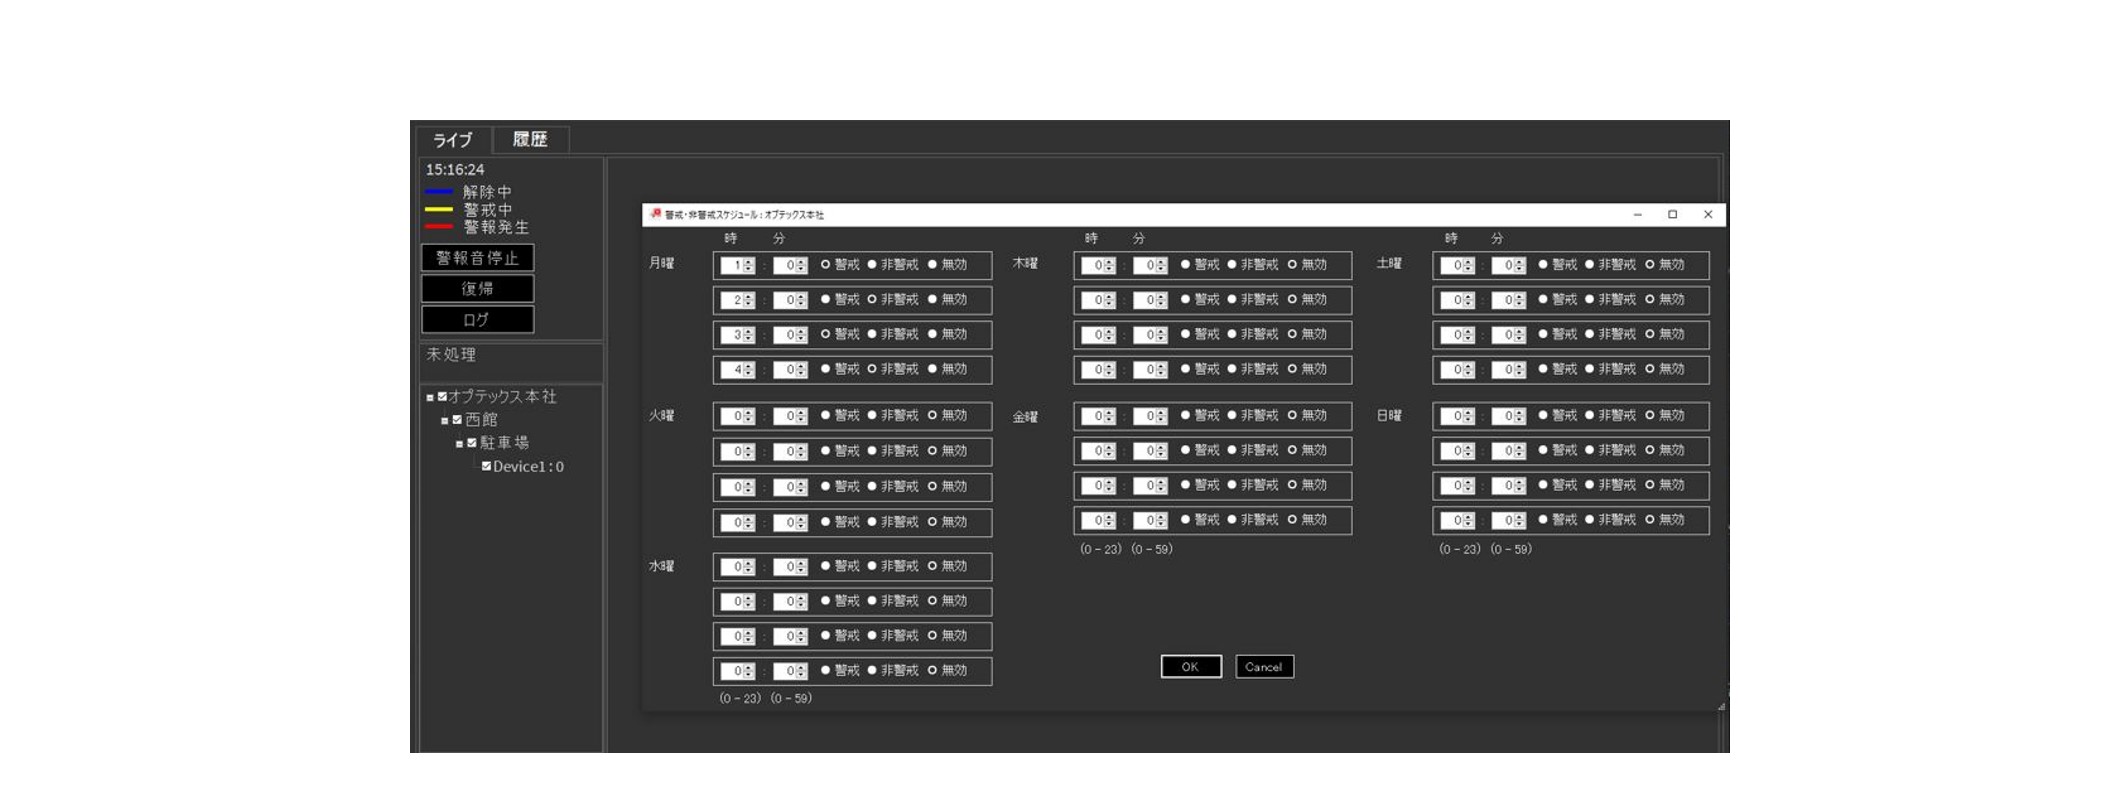The width and height of the screenshot is (2118, 791).
Task: Click the 復帰 button
Action: 477,289
